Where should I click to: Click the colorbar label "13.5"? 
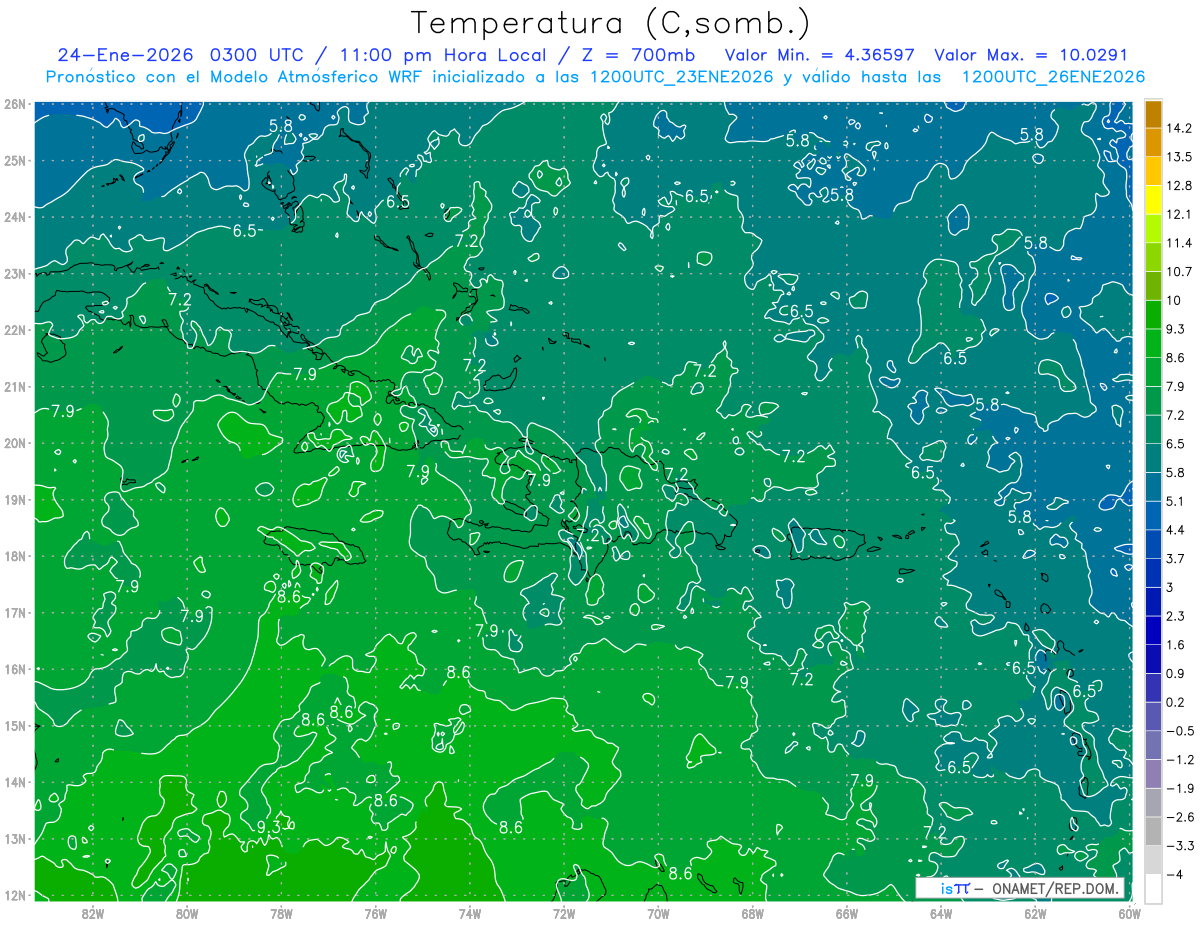point(1178,157)
